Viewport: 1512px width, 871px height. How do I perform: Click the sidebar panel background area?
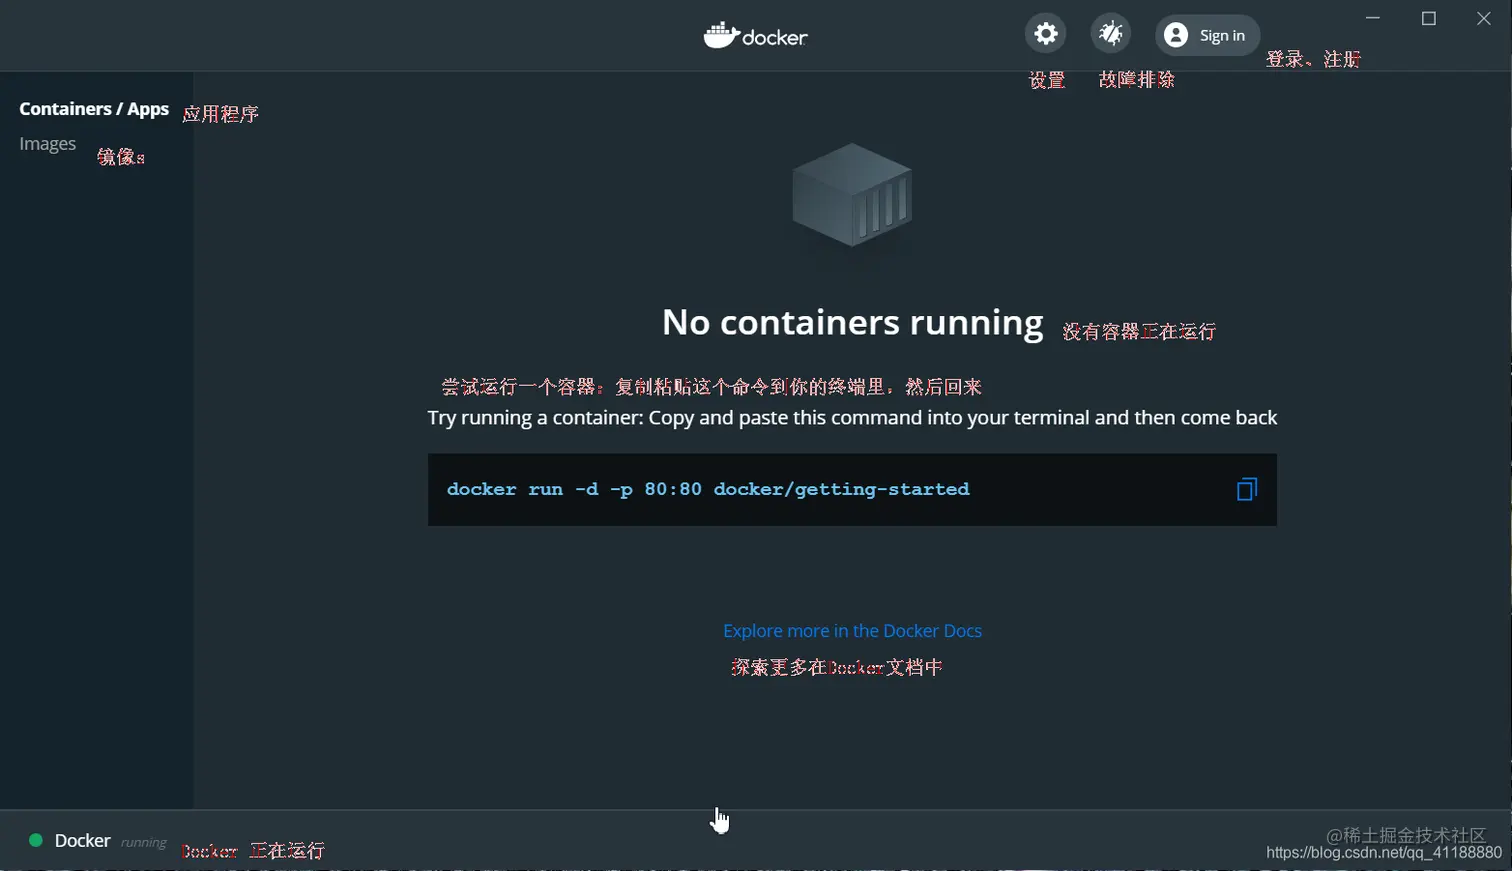96,450
